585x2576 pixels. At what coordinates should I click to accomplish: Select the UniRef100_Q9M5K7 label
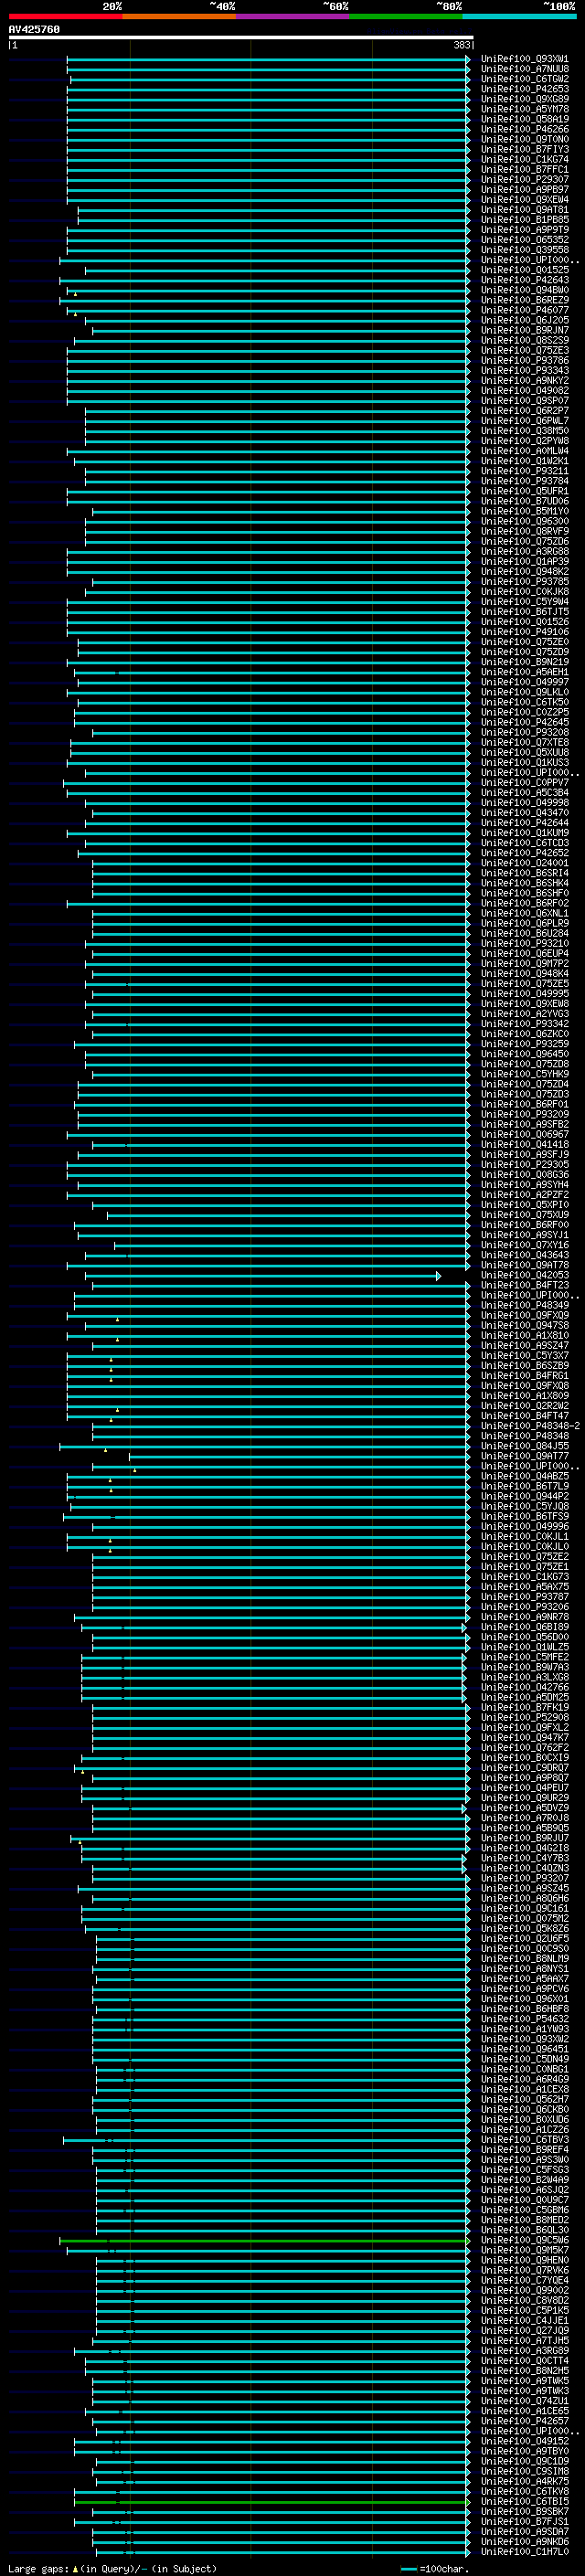pos(524,2250)
